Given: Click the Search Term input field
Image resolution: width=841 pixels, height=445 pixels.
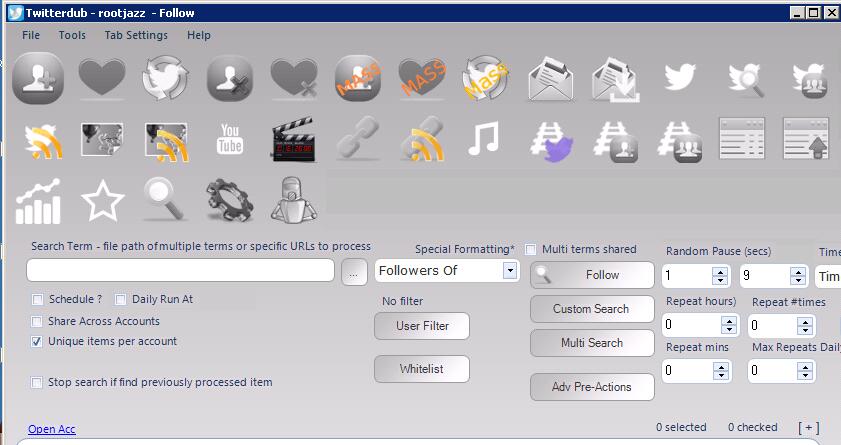Looking at the screenshot, I should (x=180, y=271).
